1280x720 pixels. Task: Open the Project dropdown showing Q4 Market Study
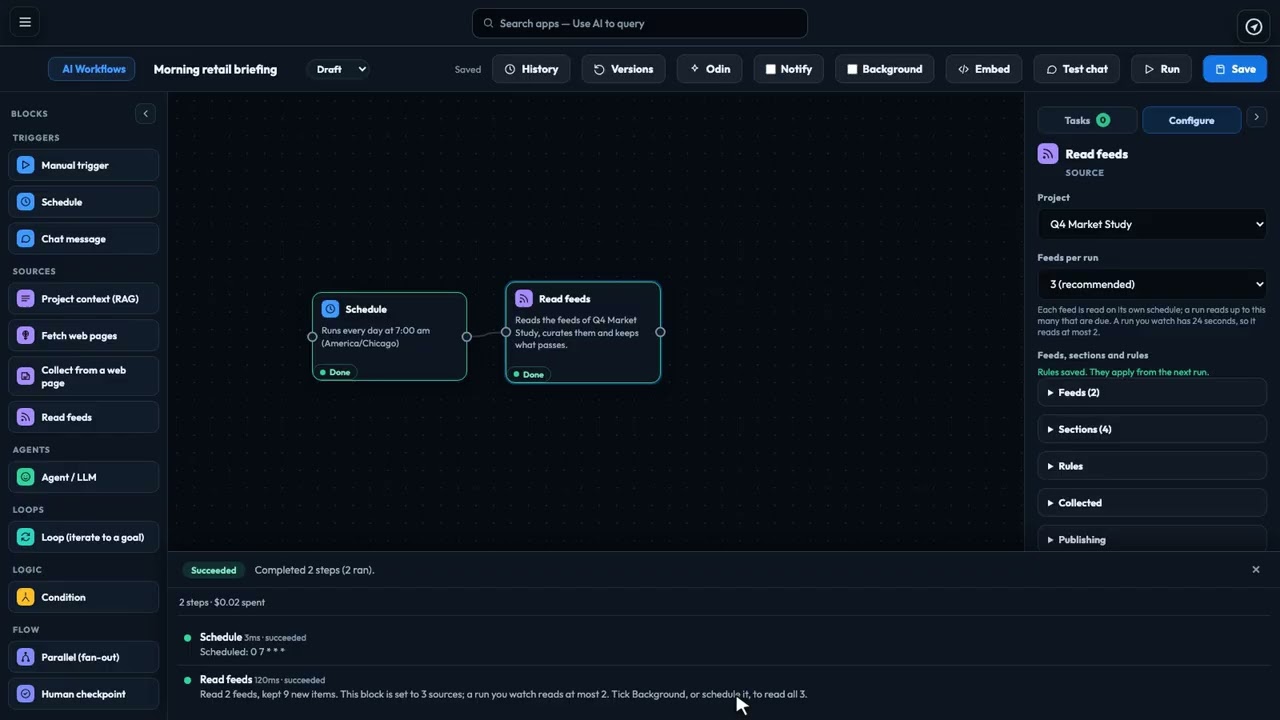click(1152, 224)
